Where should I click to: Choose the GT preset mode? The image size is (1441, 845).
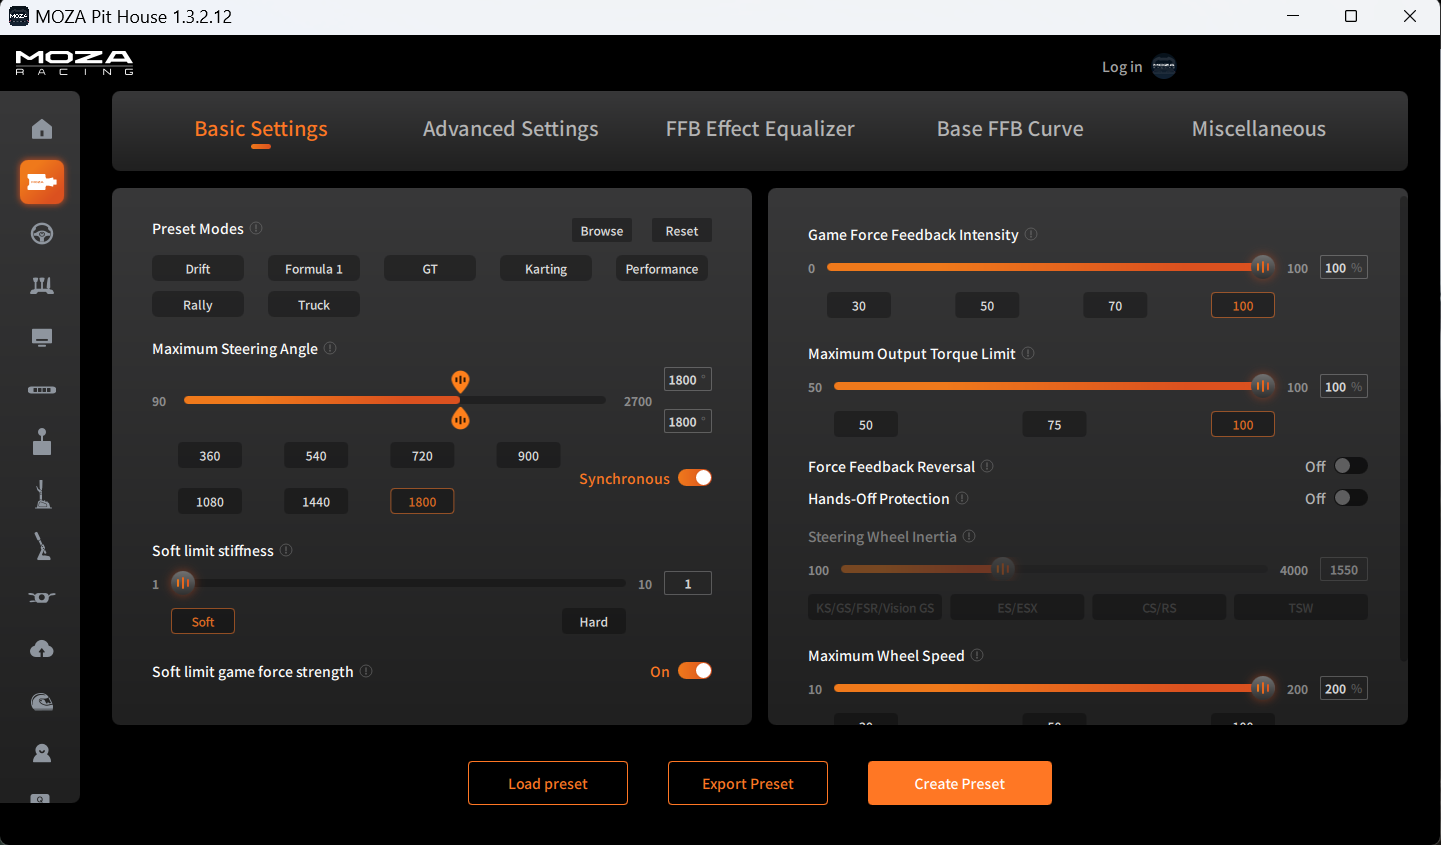pyautogui.click(x=430, y=269)
